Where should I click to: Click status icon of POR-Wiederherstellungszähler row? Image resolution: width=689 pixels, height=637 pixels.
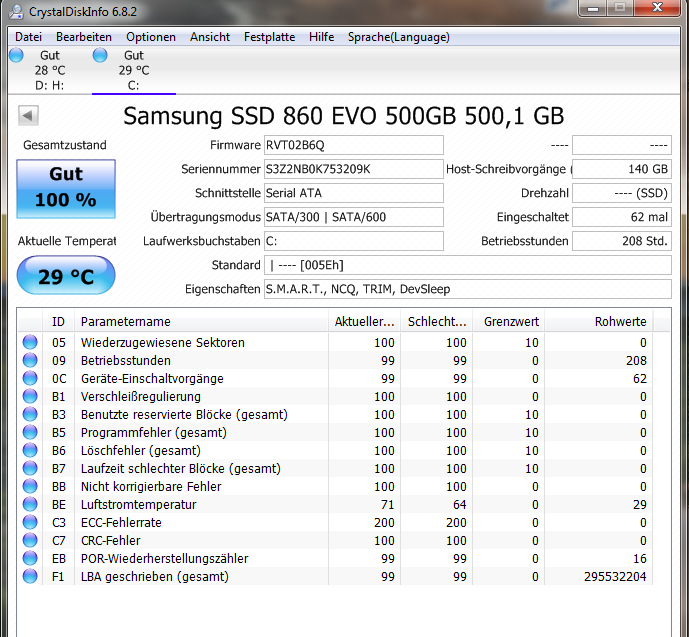[x=30, y=558]
